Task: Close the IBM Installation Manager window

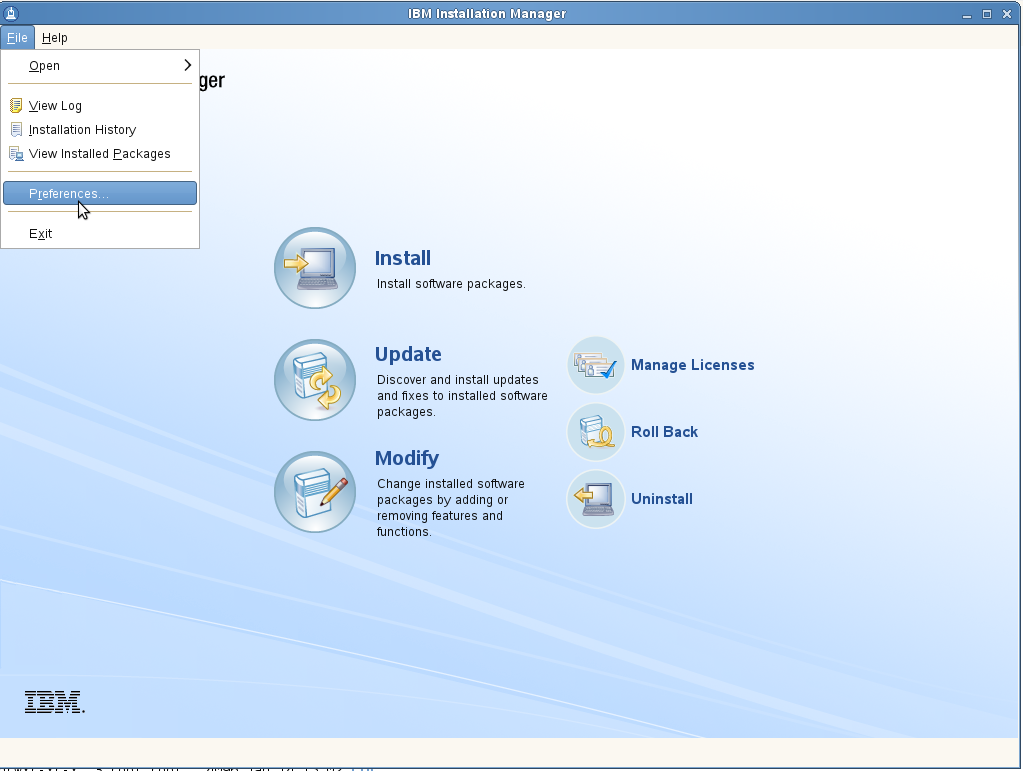Action: click(x=1007, y=14)
